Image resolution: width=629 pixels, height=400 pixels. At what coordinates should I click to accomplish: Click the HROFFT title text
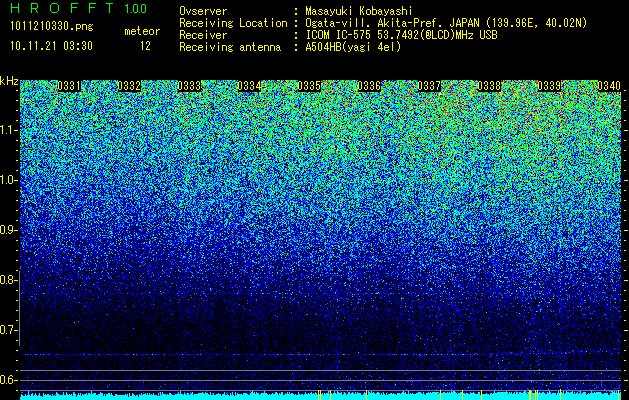62,8
